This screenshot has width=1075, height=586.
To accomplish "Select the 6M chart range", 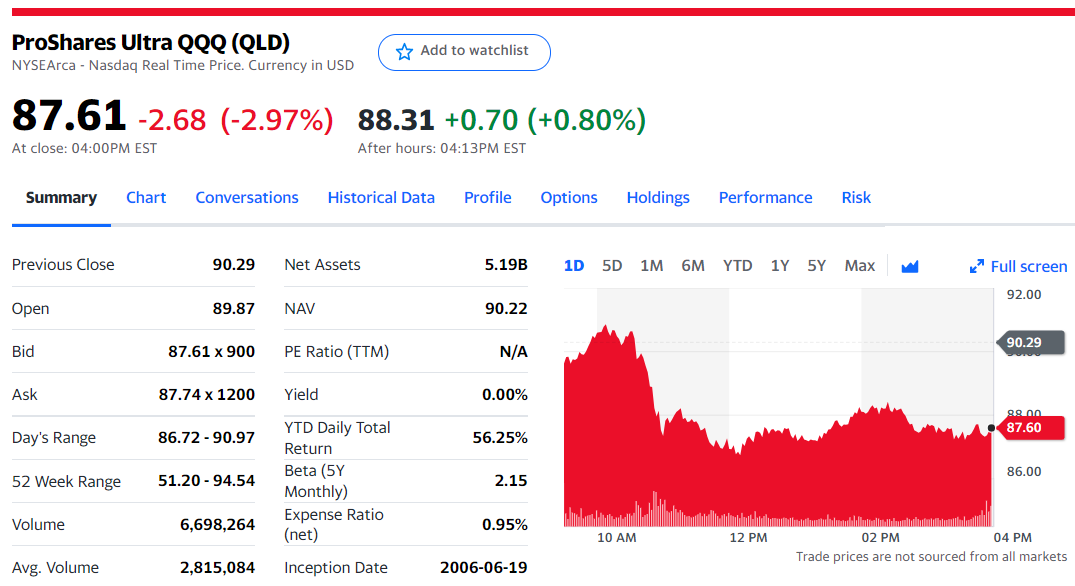I will pyautogui.click(x=693, y=265).
